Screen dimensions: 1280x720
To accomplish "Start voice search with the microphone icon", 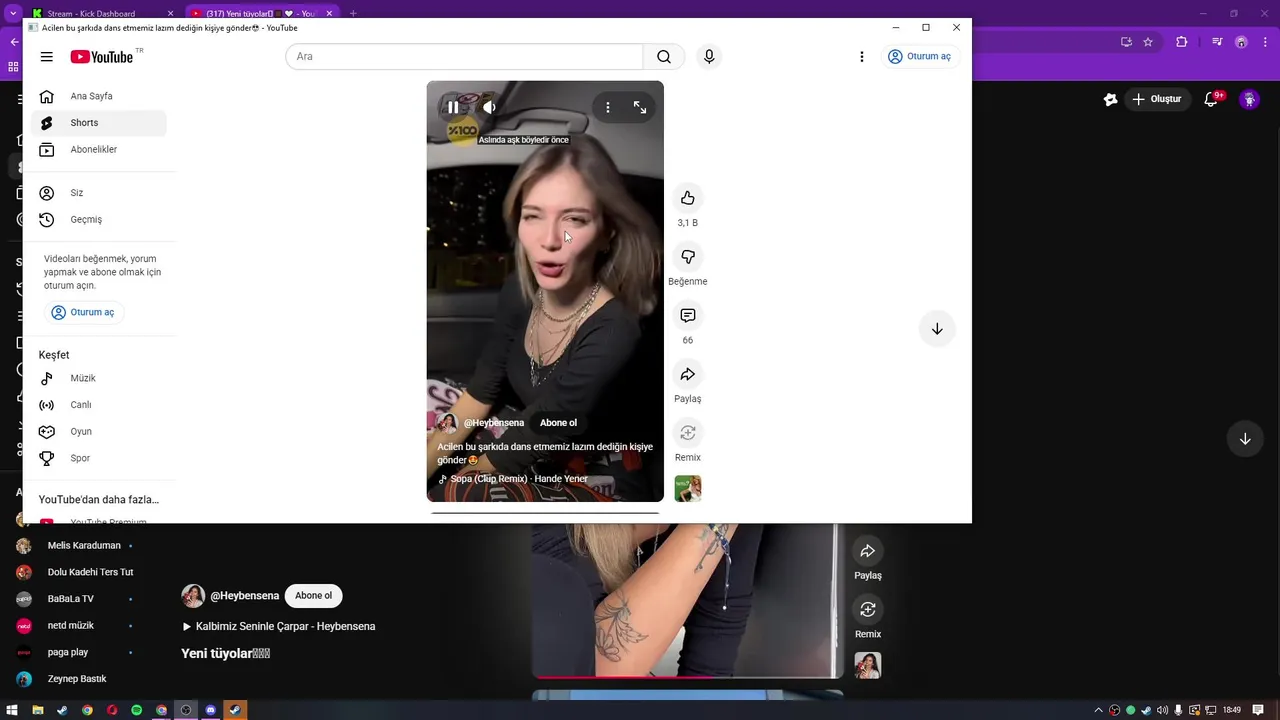I will 709,57.
